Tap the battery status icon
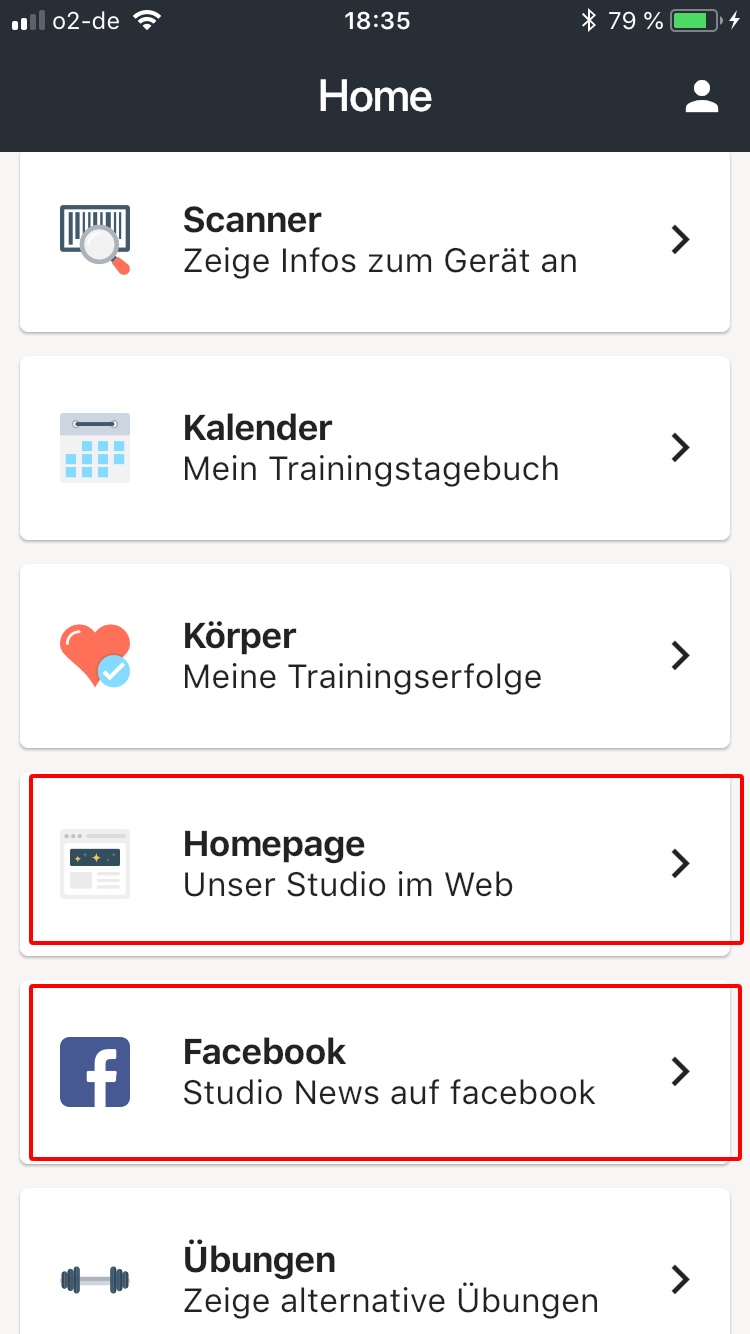Image resolution: width=750 pixels, height=1334 pixels. pos(695,21)
